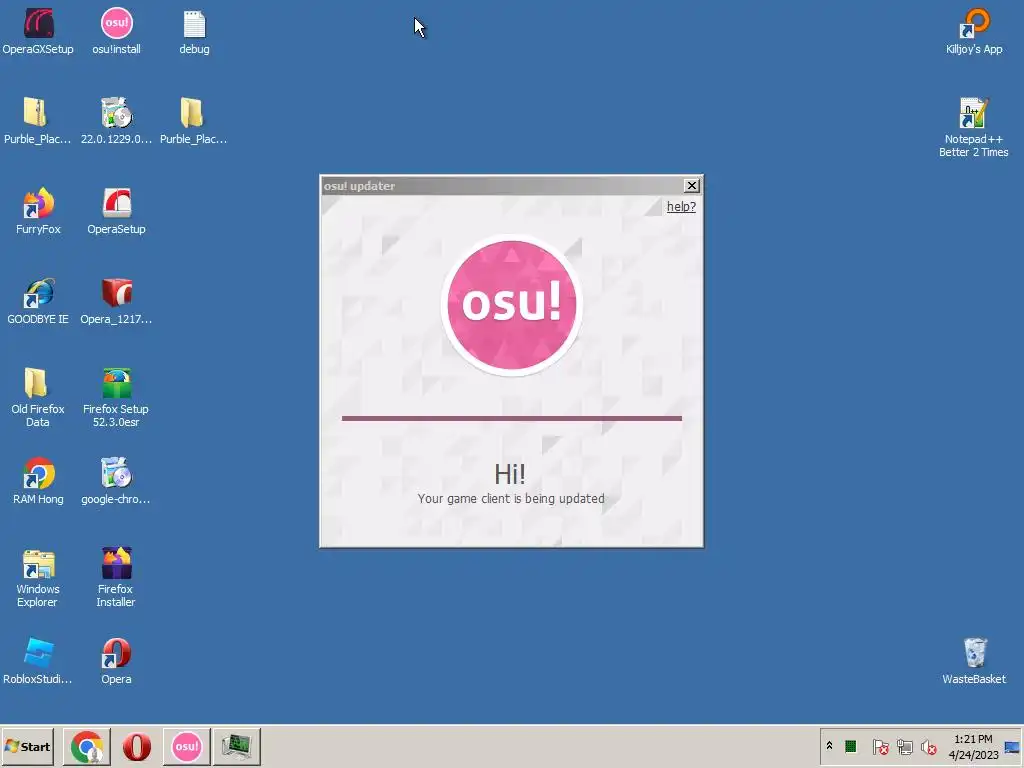1024x768 pixels.
Task: Open Opera from the taskbar
Action: pos(136,746)
